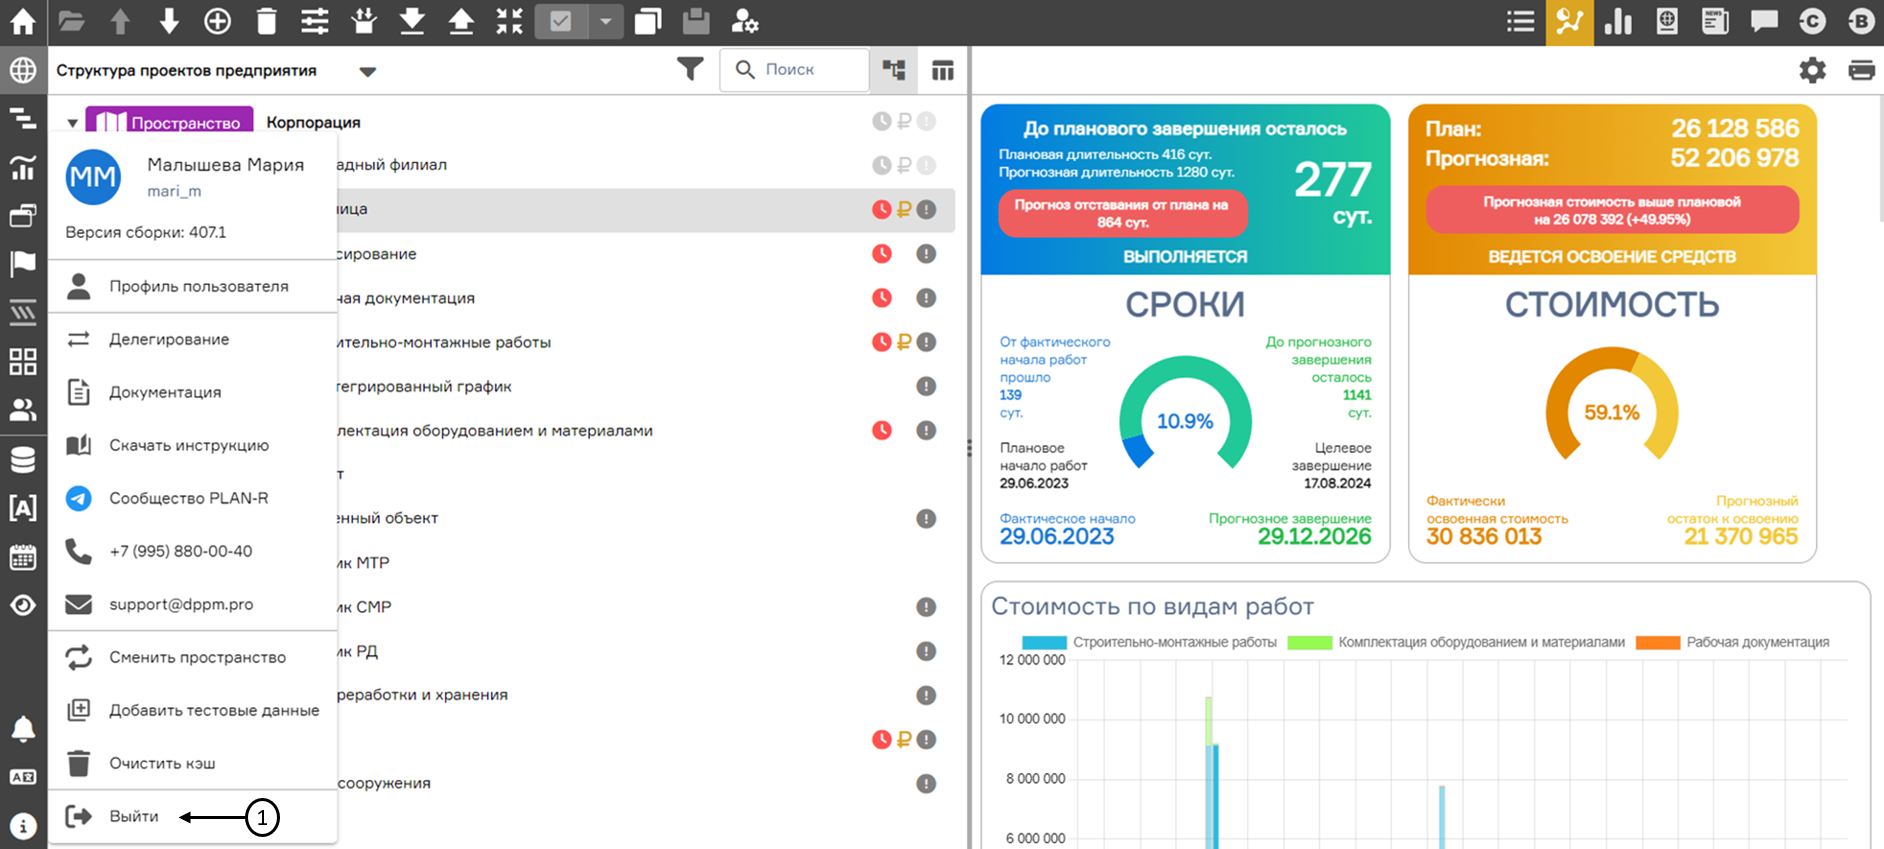Select Делегирование in the user menu
This screenshot has width=1884, height=849.
[x=193, y=339]
